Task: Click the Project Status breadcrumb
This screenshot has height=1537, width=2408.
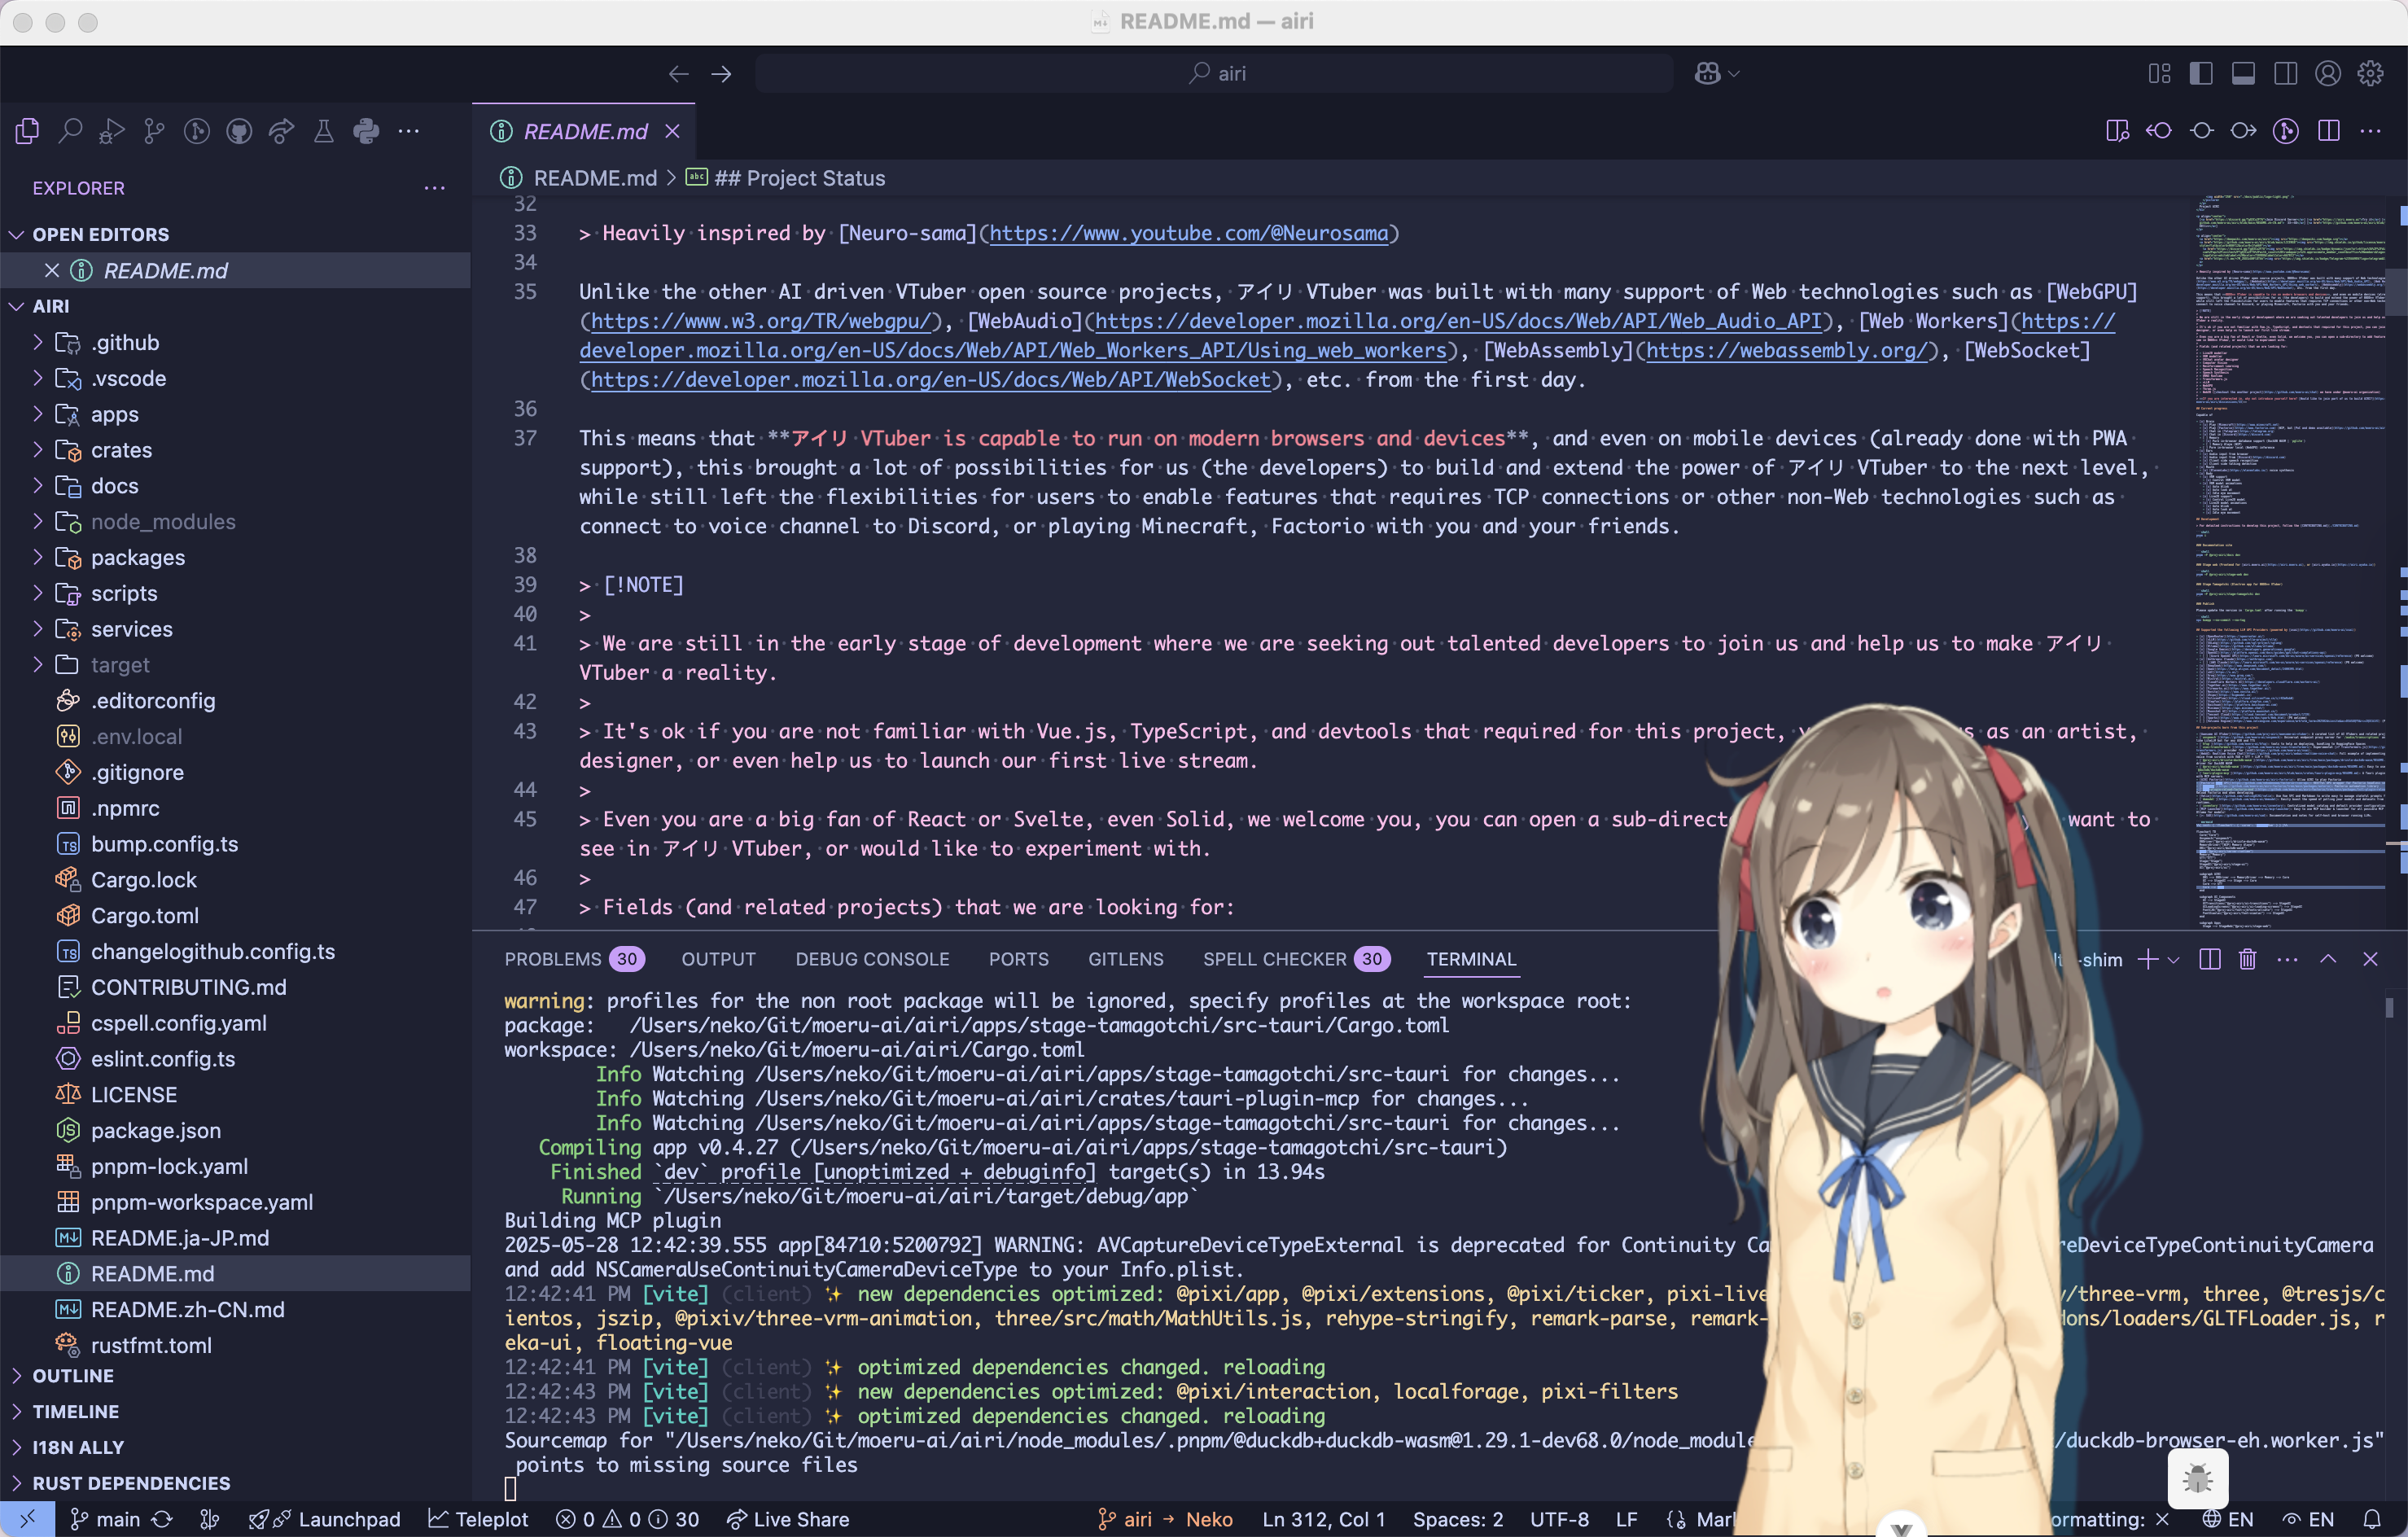Action: (x=786, y=178)
